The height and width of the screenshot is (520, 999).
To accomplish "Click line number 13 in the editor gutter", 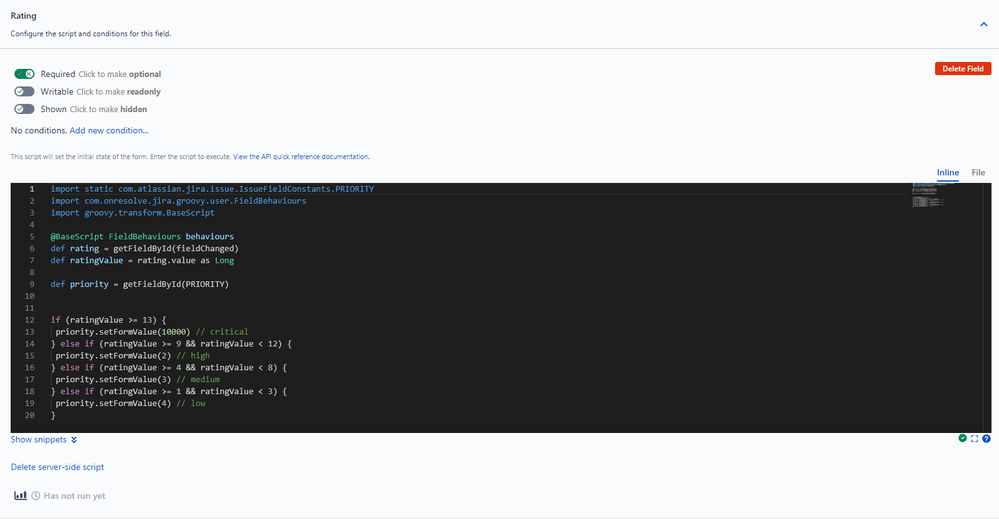I will pyautogui.click(x=31, y=331).
